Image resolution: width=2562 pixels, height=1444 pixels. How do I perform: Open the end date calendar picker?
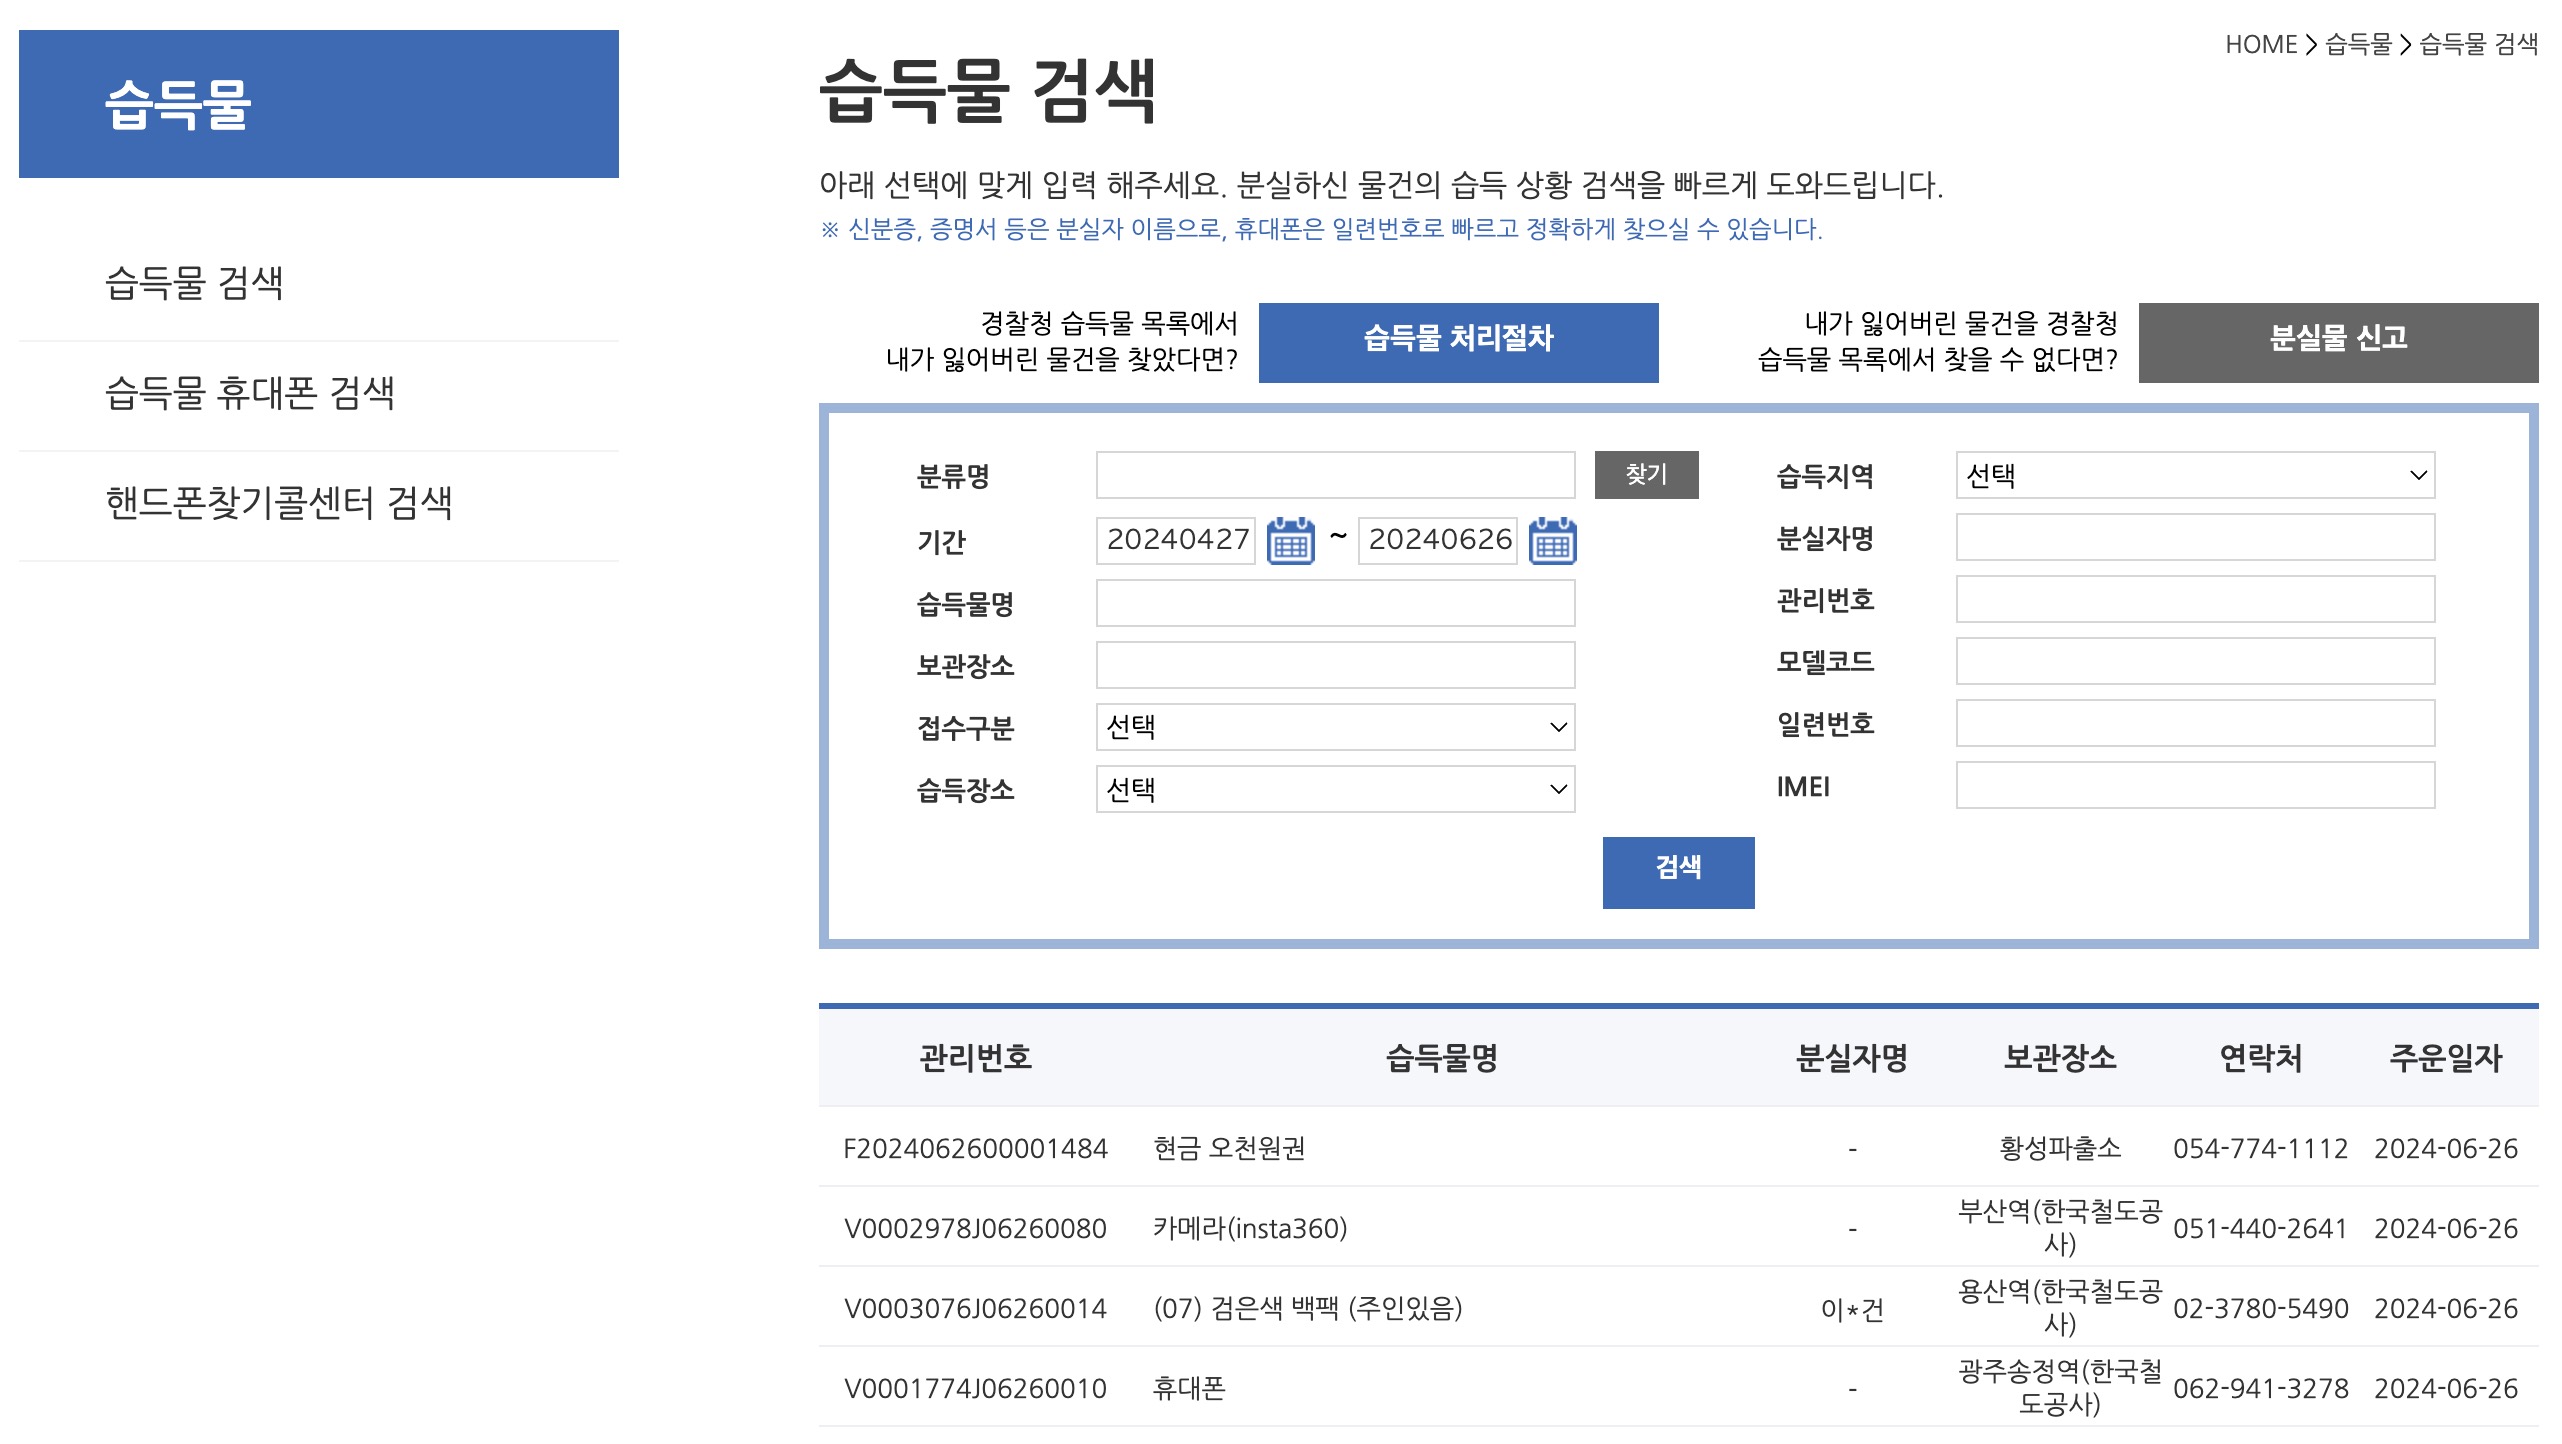coord(1552,541)
